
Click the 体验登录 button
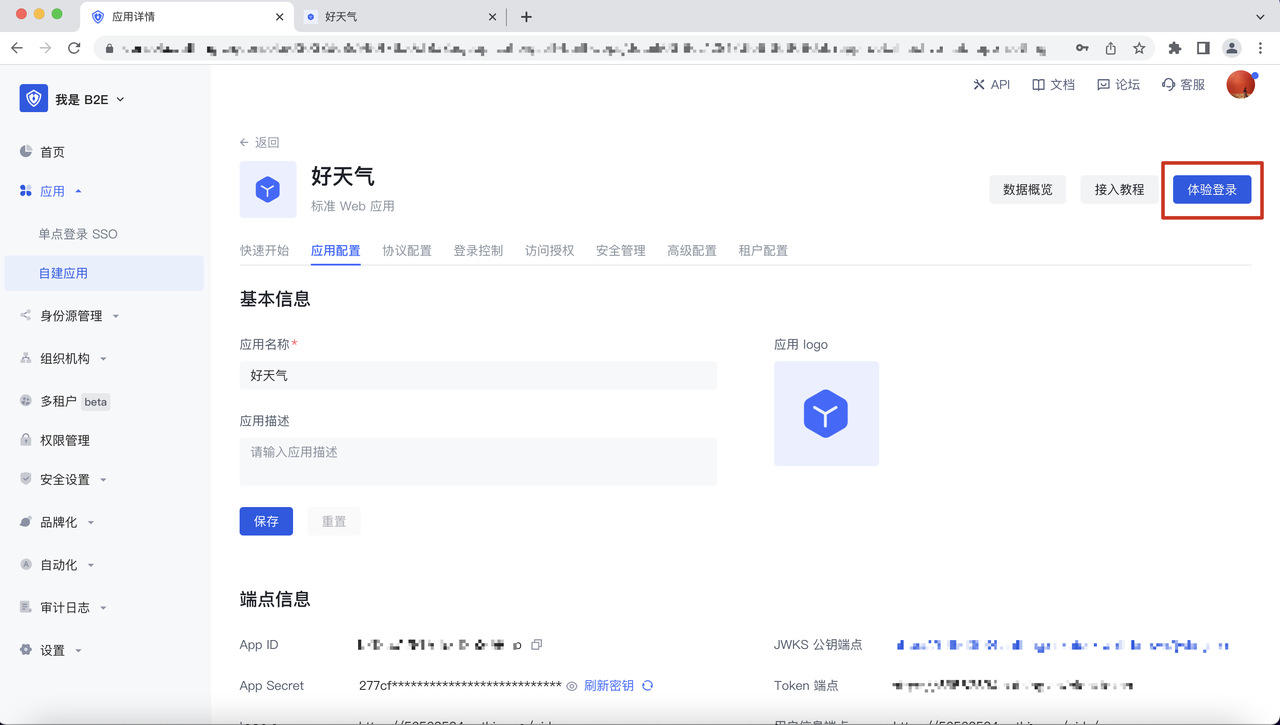tap(1211, 189)
